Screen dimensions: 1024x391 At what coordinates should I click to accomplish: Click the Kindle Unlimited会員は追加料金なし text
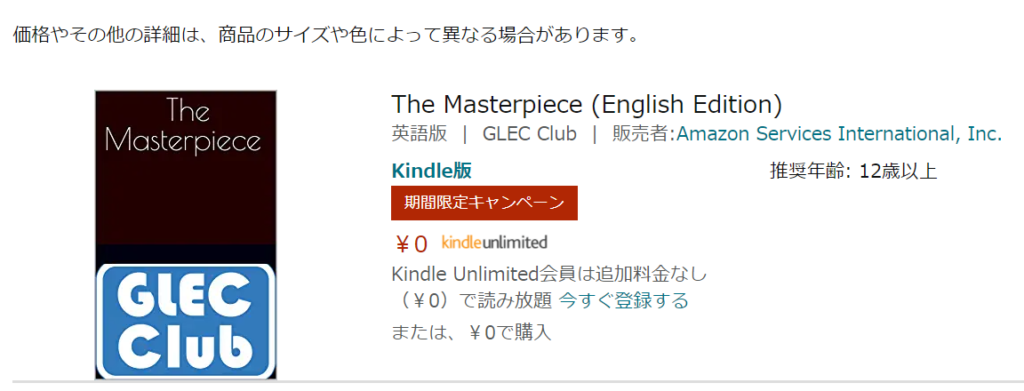549,273
